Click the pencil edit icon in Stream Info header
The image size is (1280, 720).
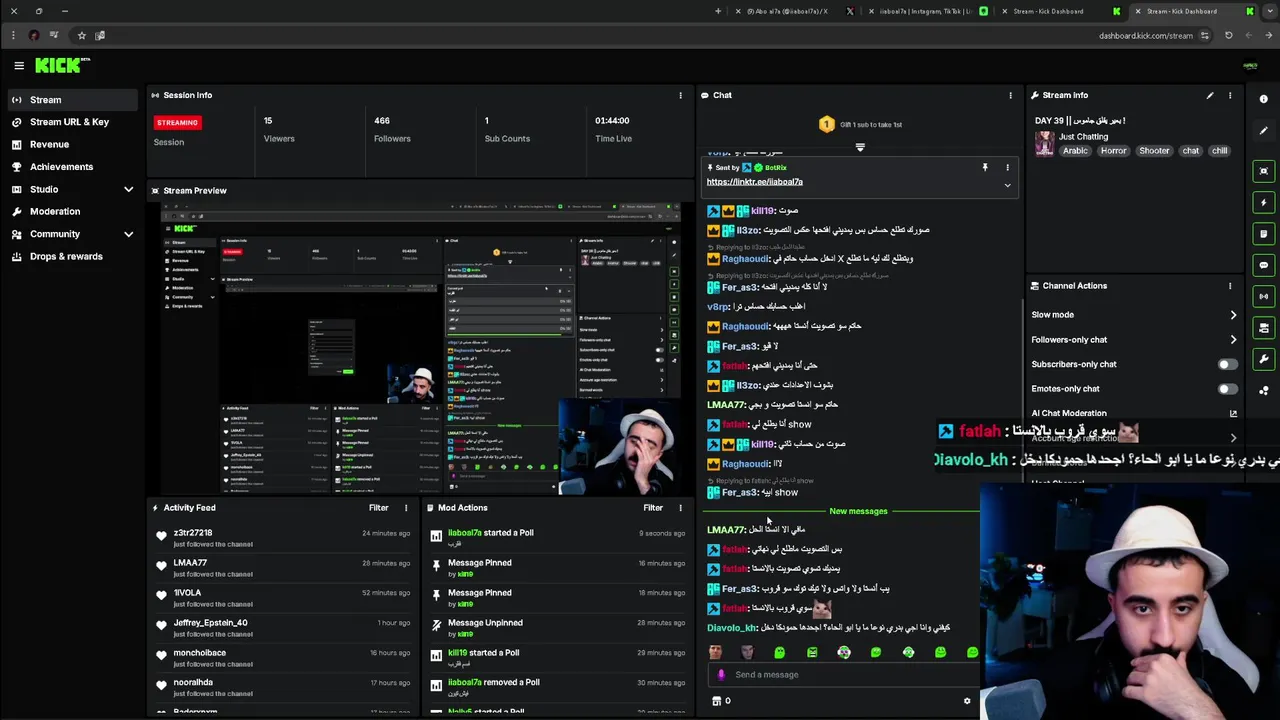coord(1210,95)
